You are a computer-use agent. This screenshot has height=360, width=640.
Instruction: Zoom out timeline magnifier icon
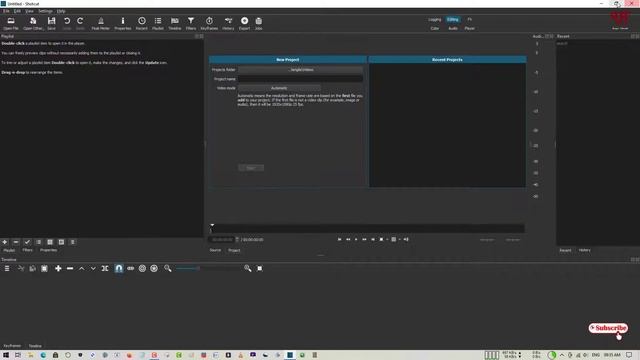coord(168,268)
